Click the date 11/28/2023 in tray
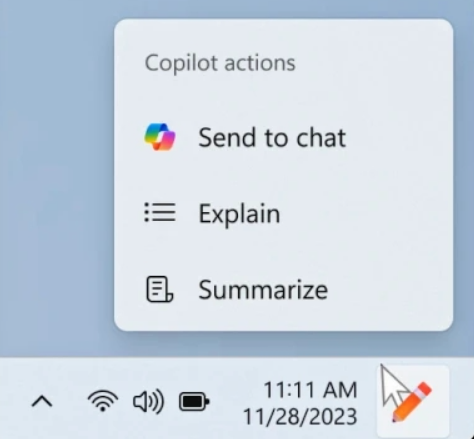This screenshot has height=439, width=474. 300,417
